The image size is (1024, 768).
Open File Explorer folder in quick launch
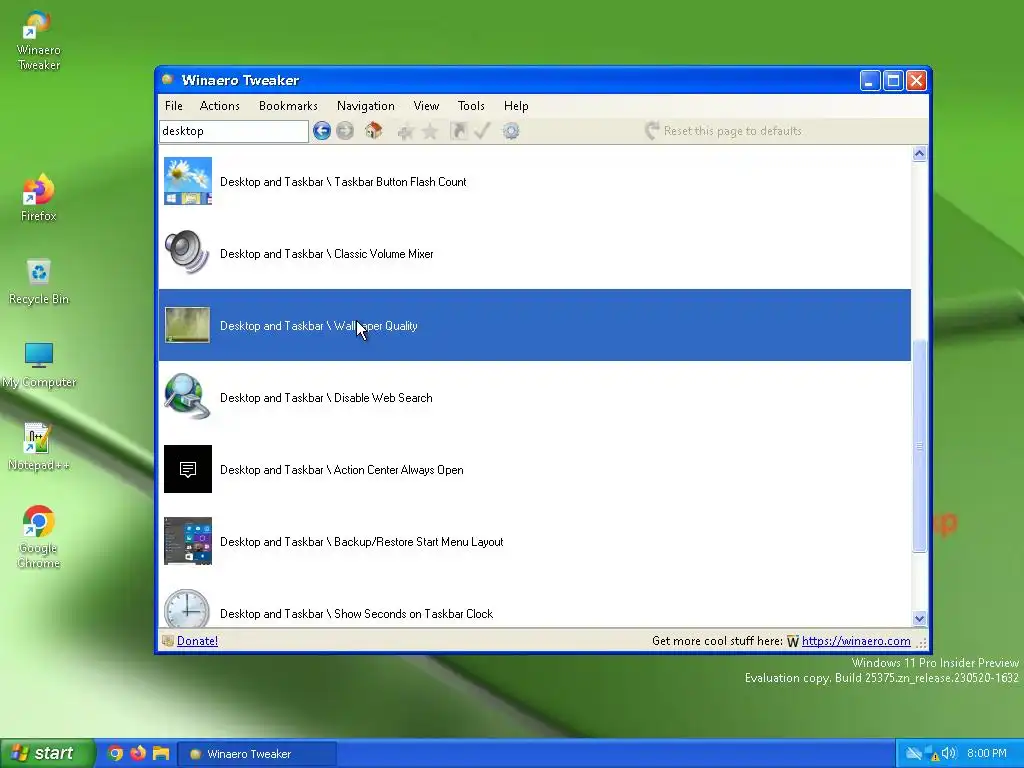[x=161, y=754]
